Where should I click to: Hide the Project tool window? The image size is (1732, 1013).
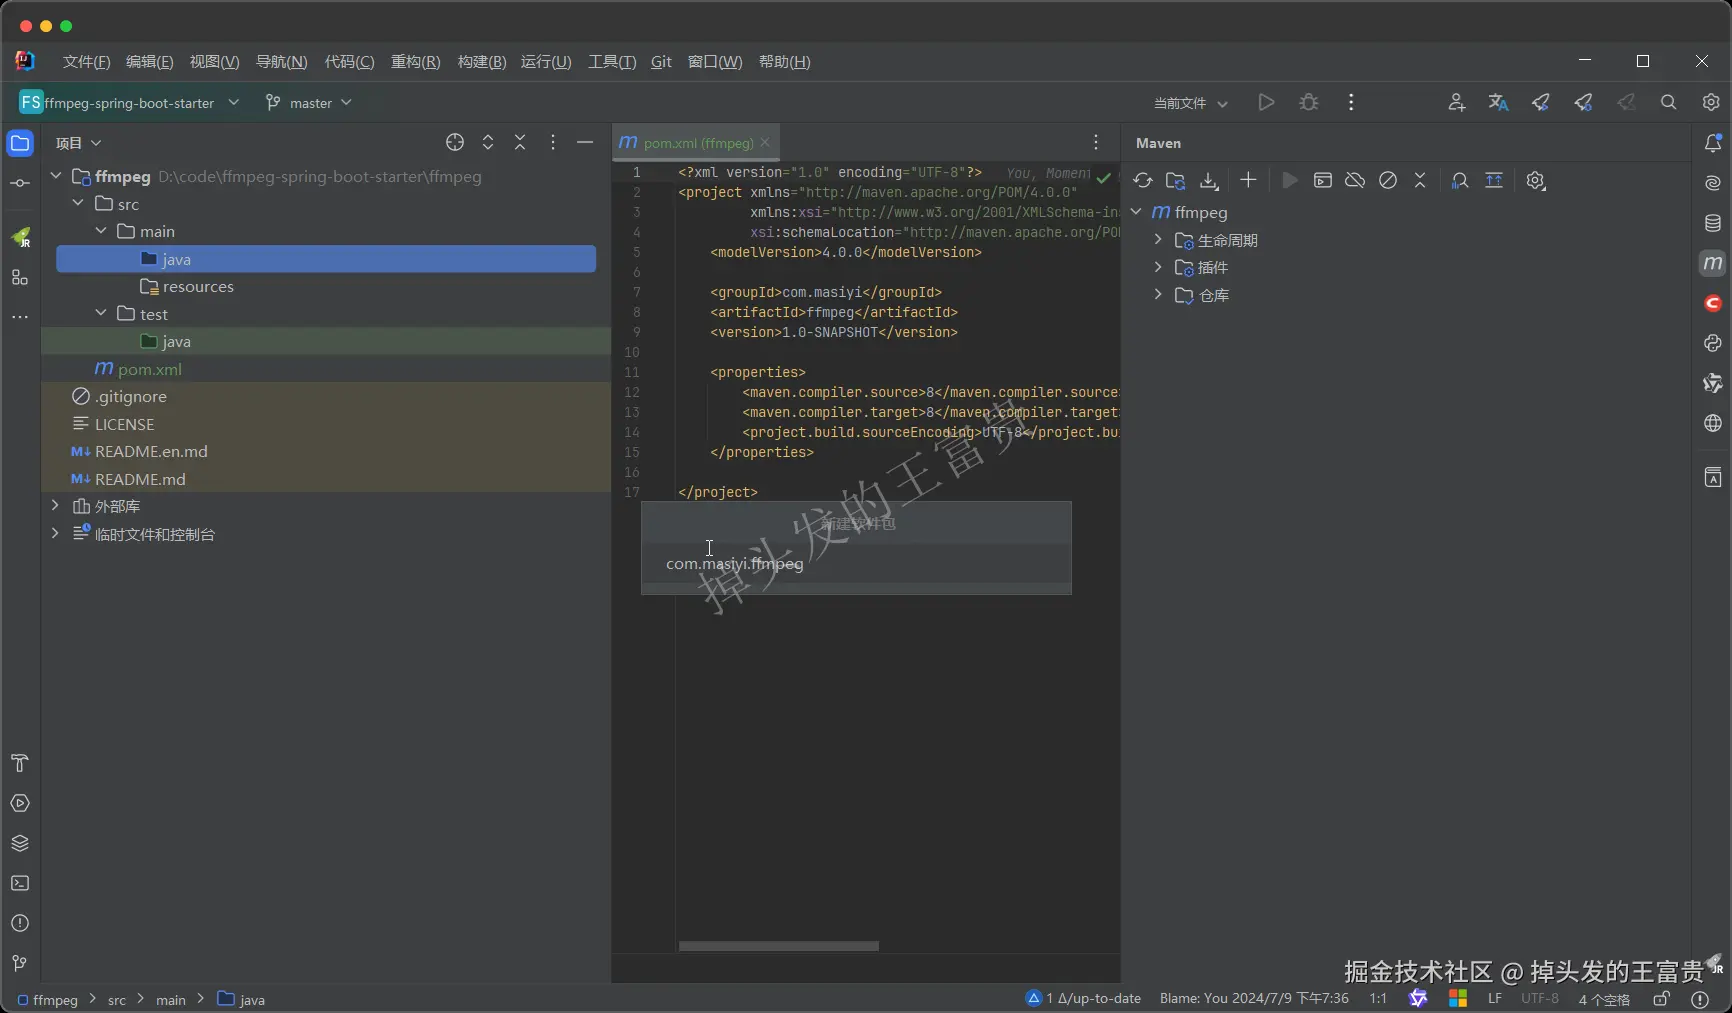pyautogui.click(x=585, y=142)
